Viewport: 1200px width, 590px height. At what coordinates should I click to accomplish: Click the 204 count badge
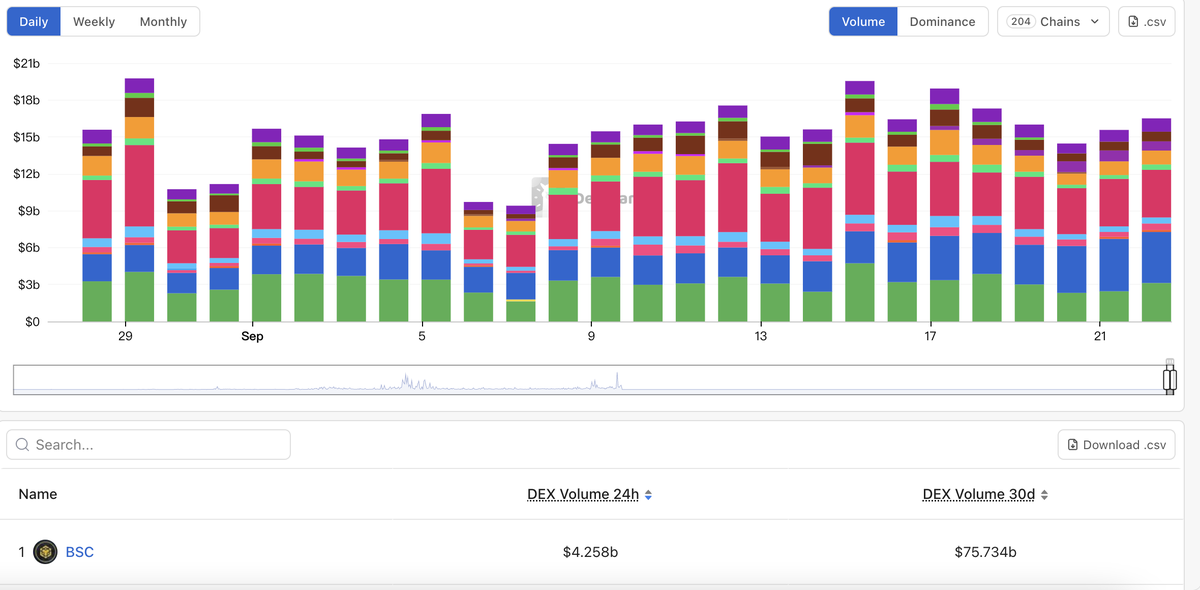(x=1020, y=22)
